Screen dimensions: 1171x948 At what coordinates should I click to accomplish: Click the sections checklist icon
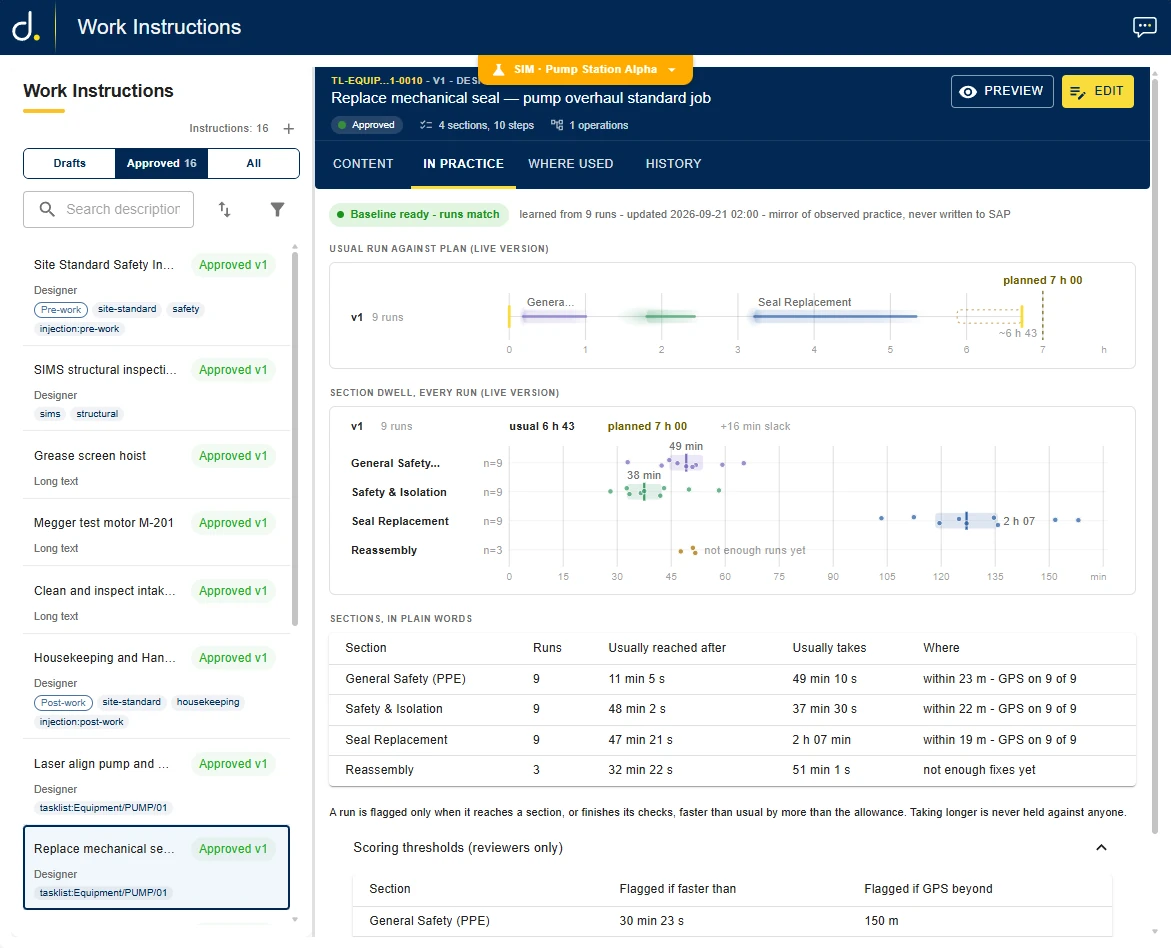[426, 125]
